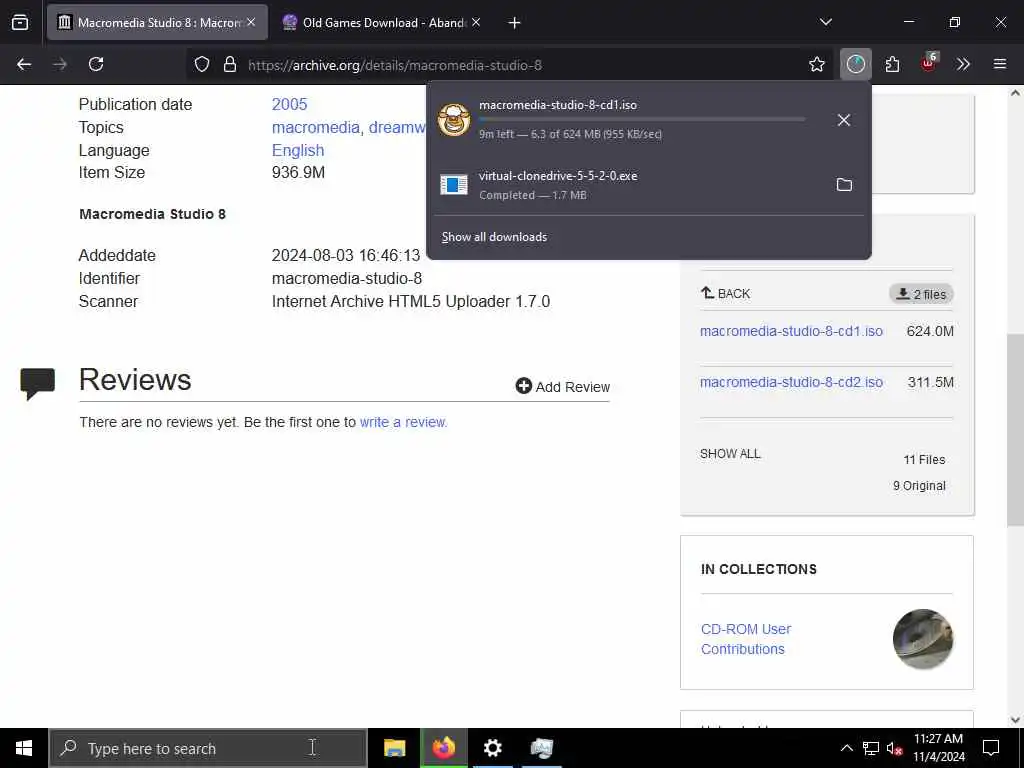Open the Extensions puzzle icon
1024x768 pixels.
pos(892,64)
